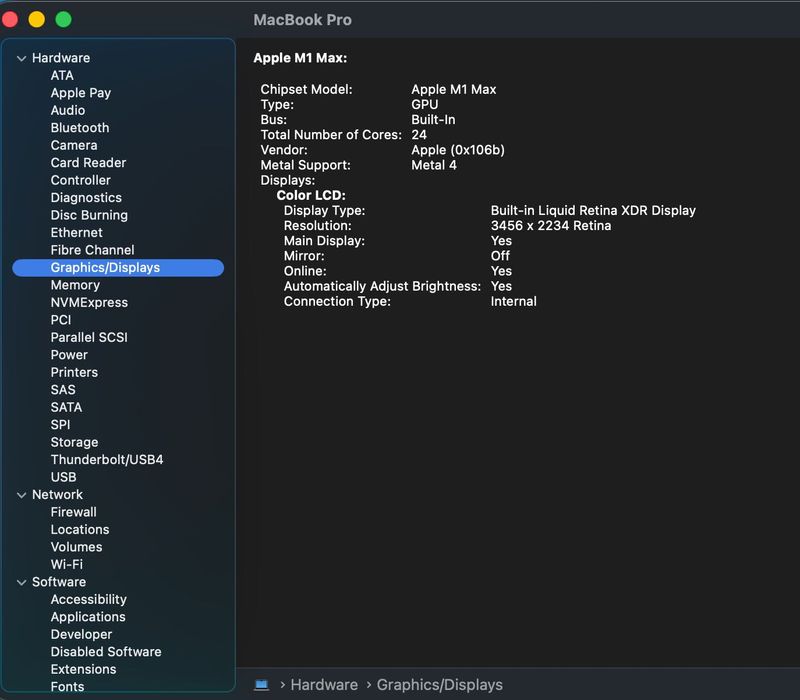Select ATA in the sidebar
Screen dimensions: 800x700
tap(62, 76)
